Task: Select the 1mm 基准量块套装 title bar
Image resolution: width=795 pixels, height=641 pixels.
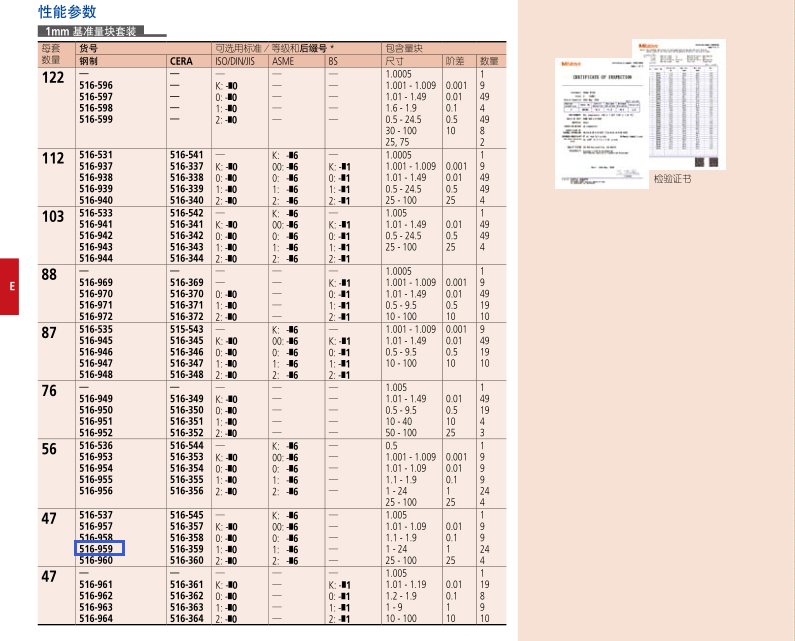Action: point(91,31)
